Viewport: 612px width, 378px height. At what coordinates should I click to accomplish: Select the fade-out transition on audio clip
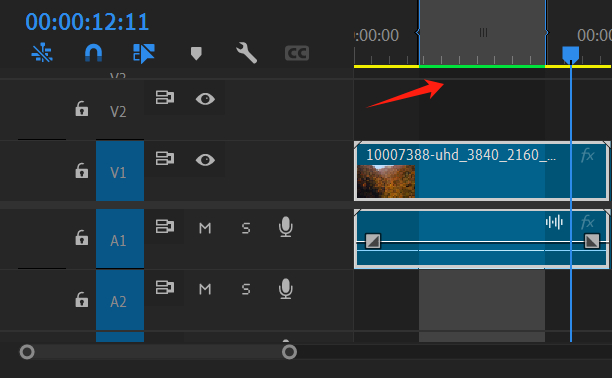tap(592, 241)
